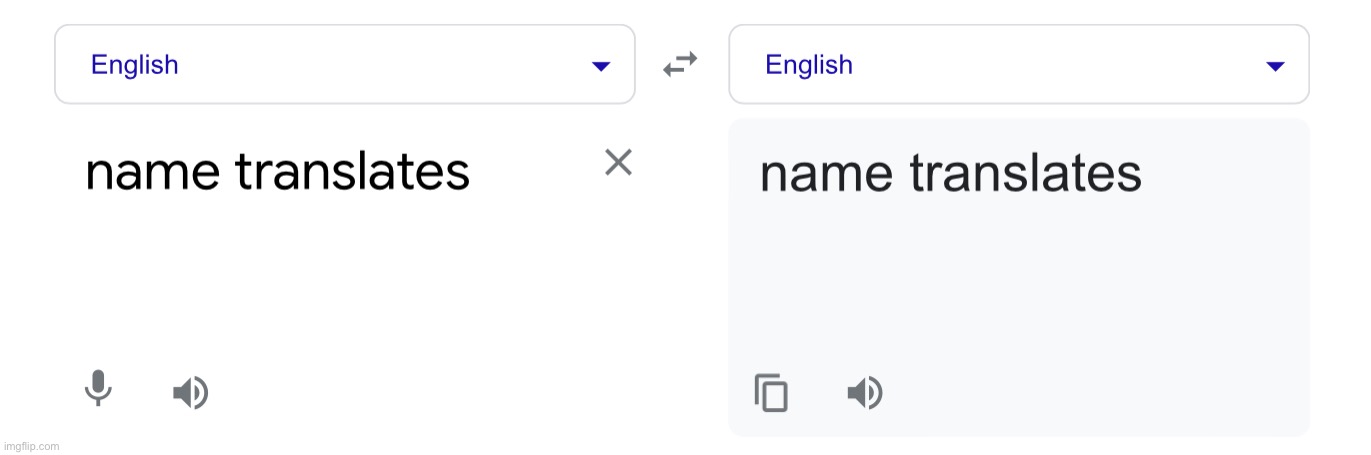1371x455 pixels.
Task: Open the target language dropdown arrow
Action: tap(1275, 67)
